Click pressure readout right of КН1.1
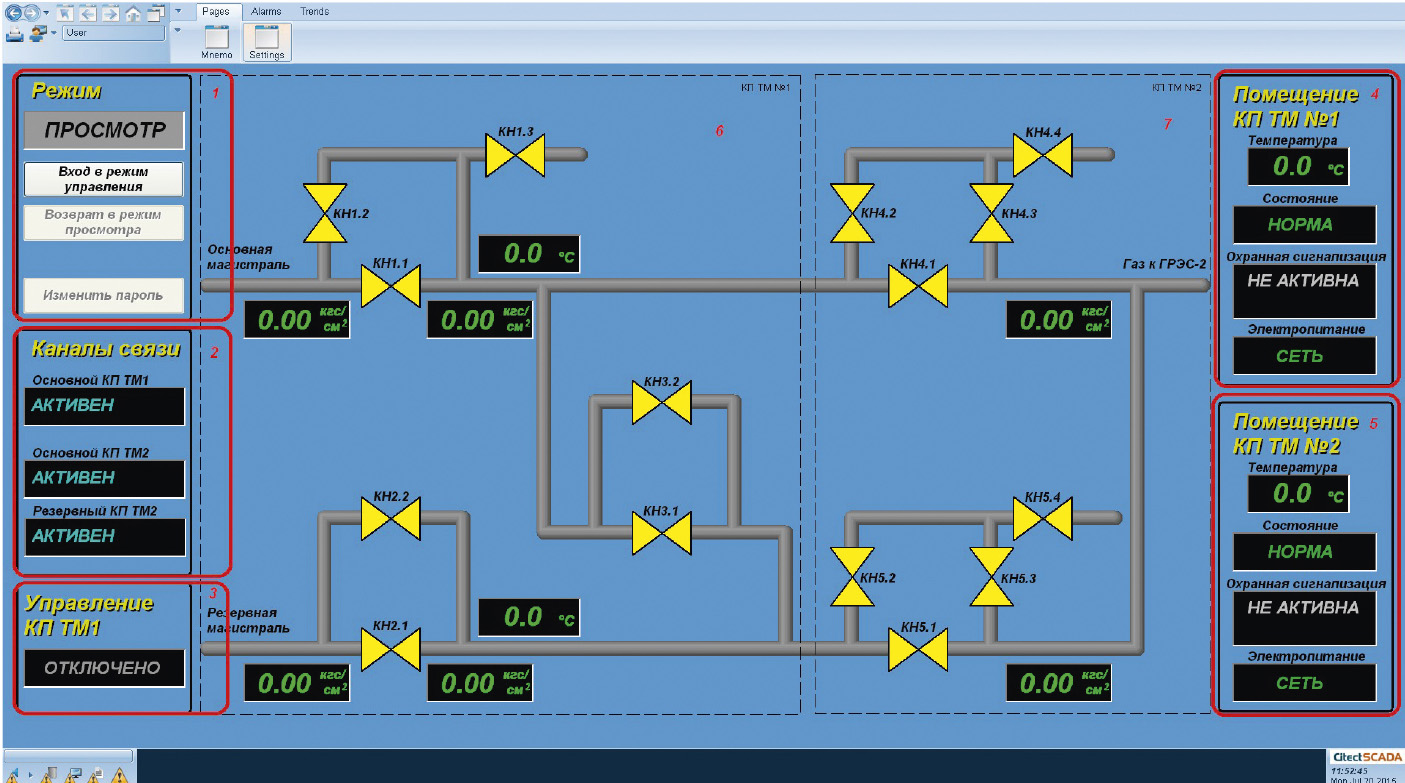Viewport: 1405px width, 783px height. [481, 320]
